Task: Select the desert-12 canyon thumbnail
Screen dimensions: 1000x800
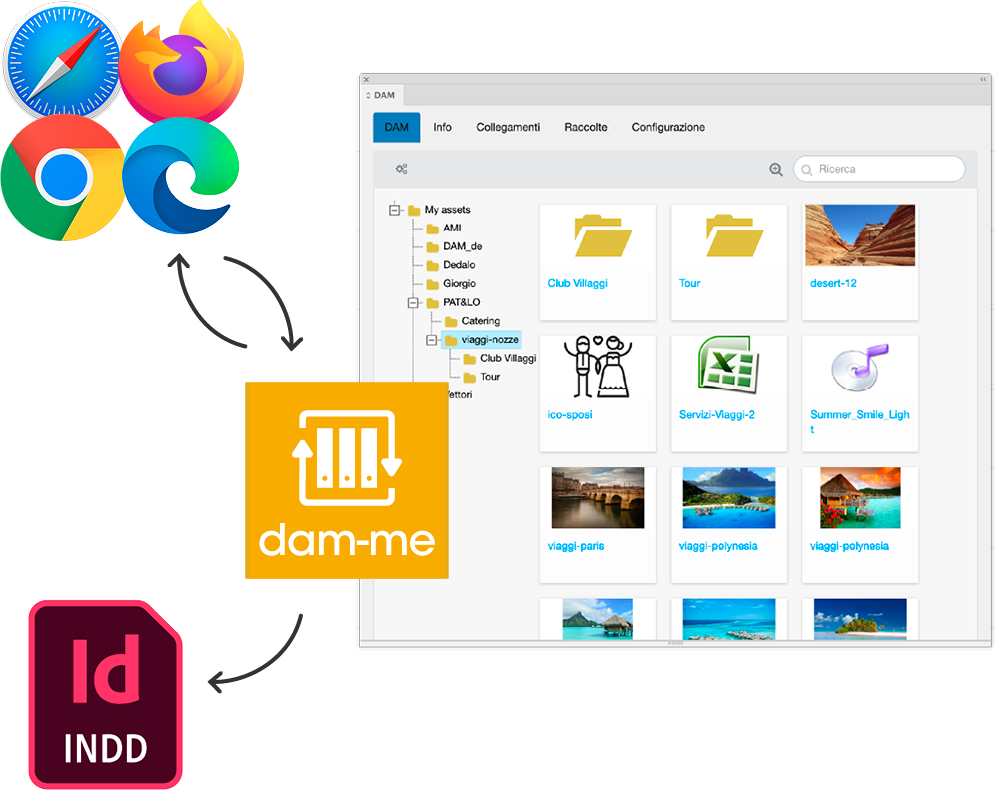Action: click(860, 235)
